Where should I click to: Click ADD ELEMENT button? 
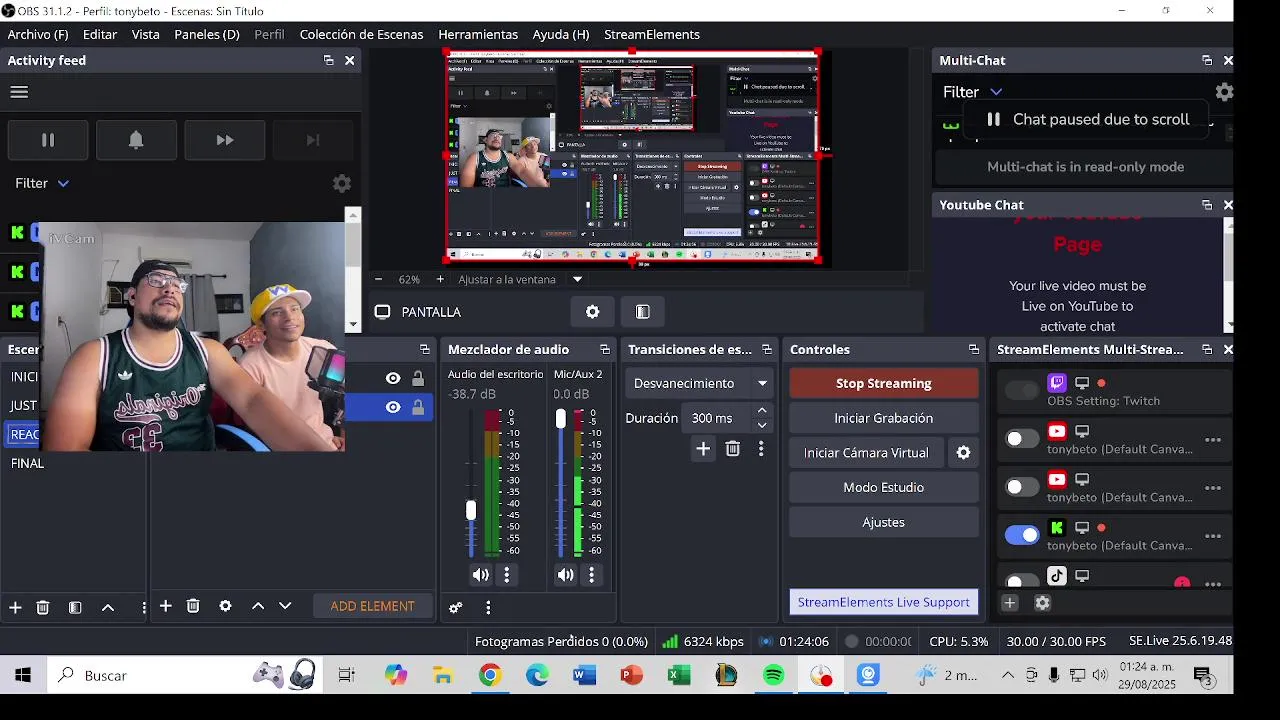pyautogui.click(x=372, y=607)
